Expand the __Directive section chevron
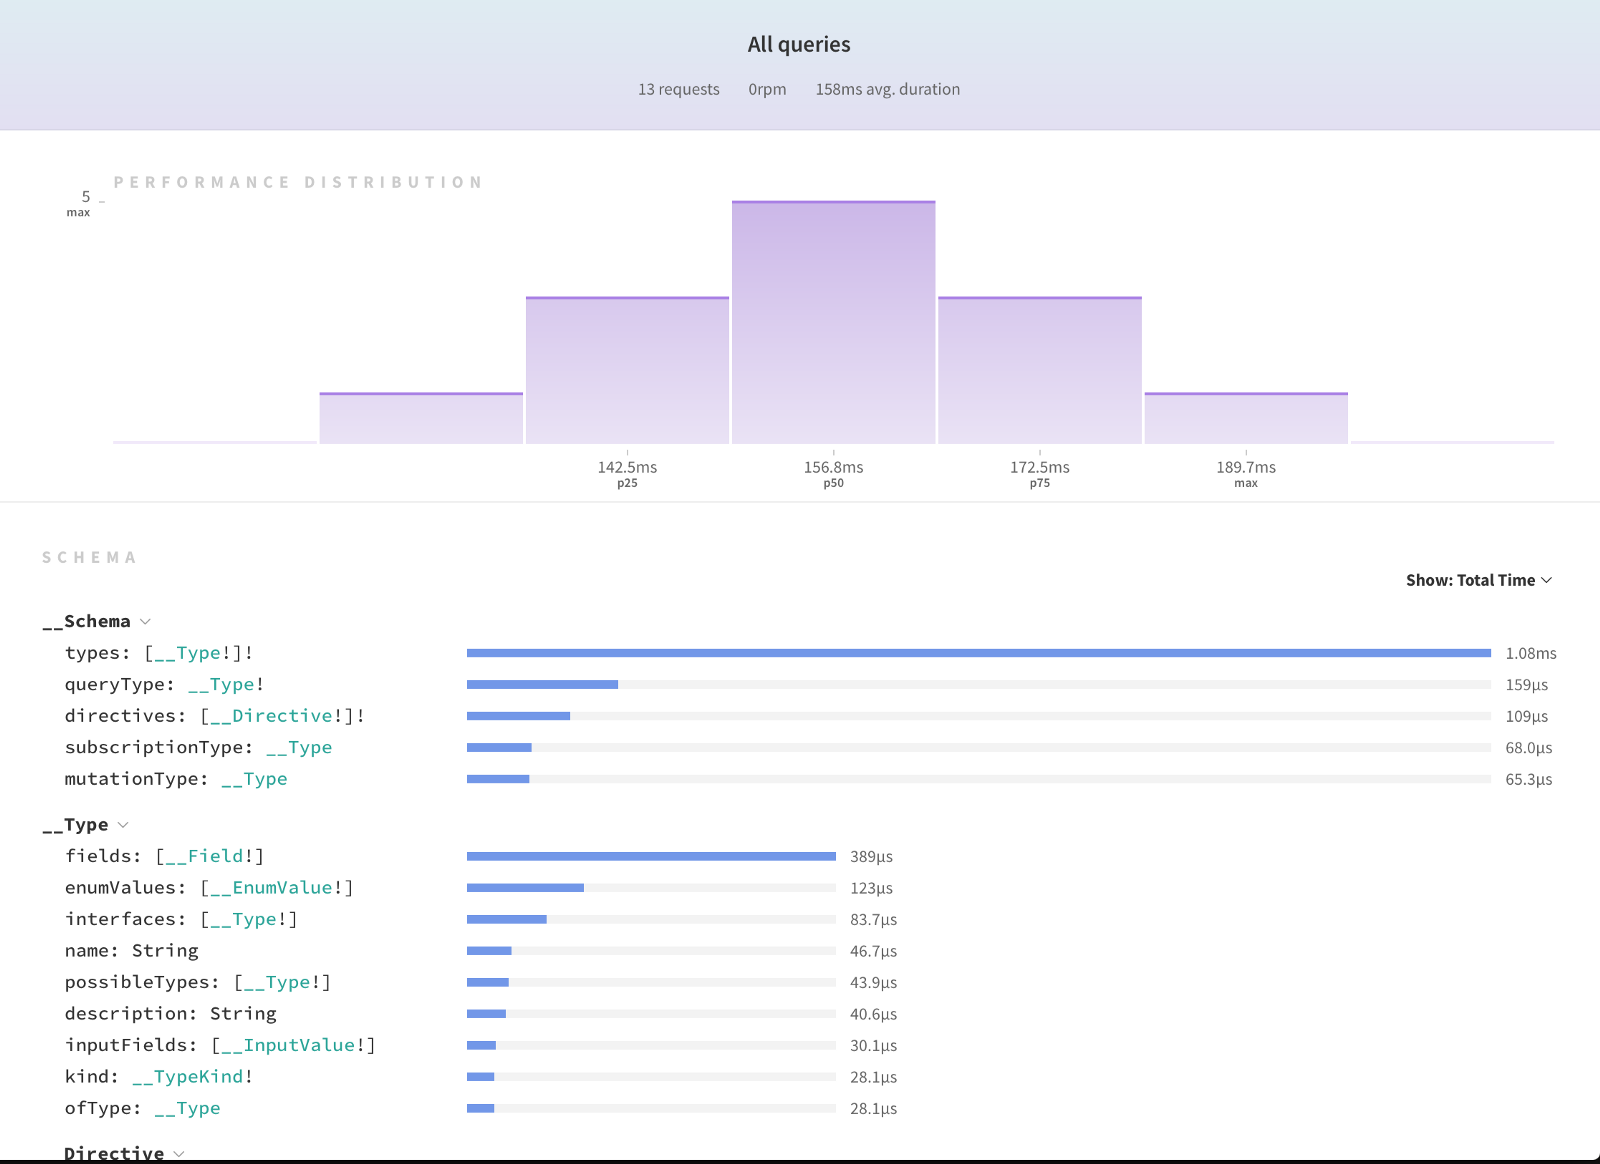 (179, 1153)
